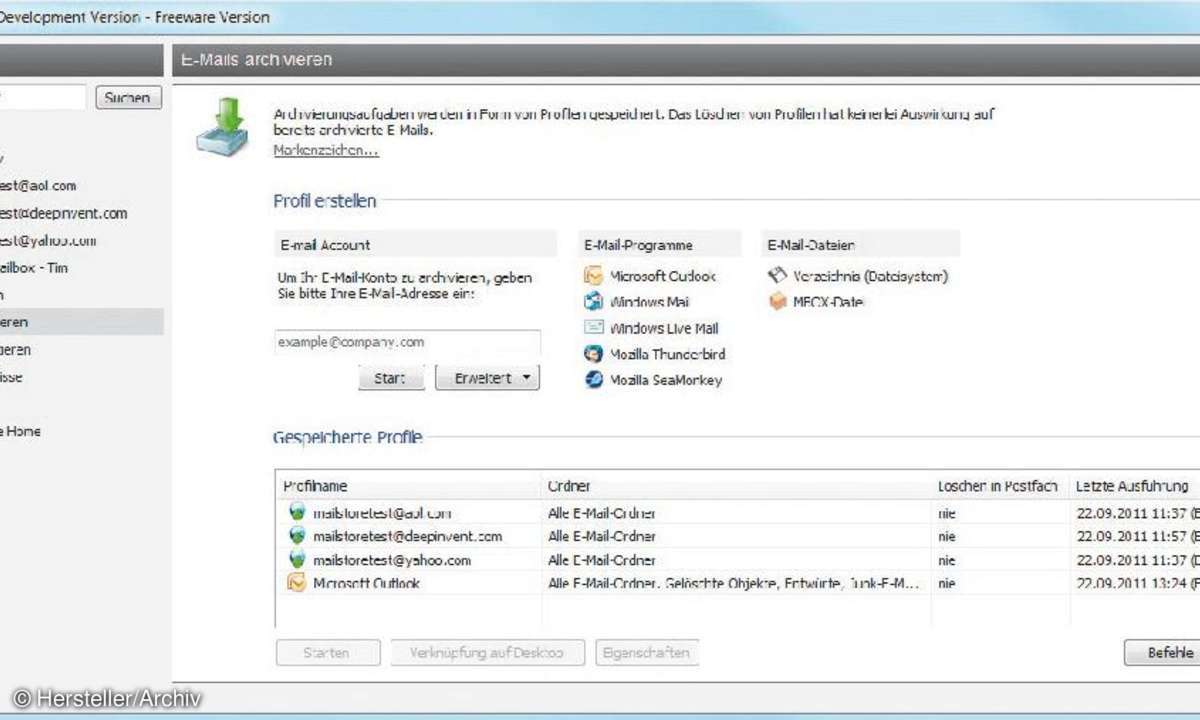Viewport: 1200px width, 720px height.
Task: Sort by Ordner column header
Action: [x=736, y=486]
